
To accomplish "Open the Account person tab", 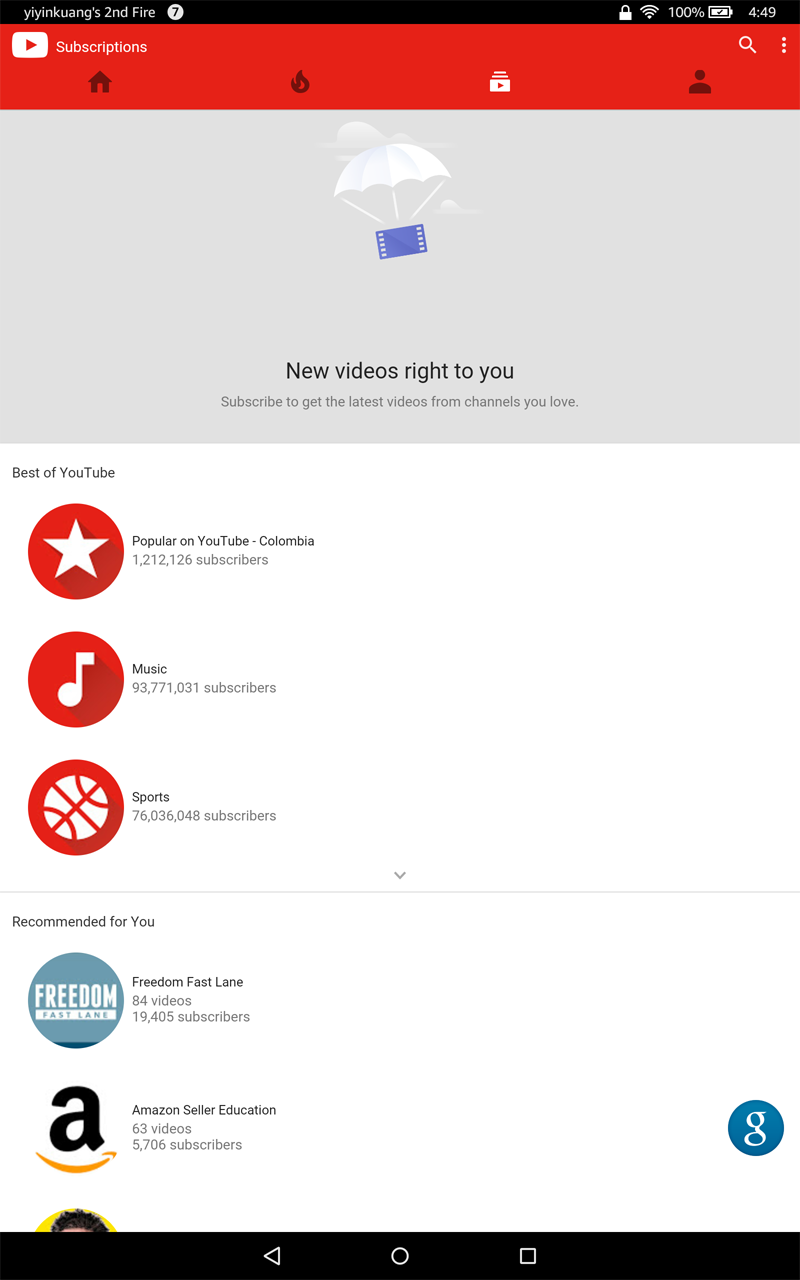I will [x=700, y=82].
